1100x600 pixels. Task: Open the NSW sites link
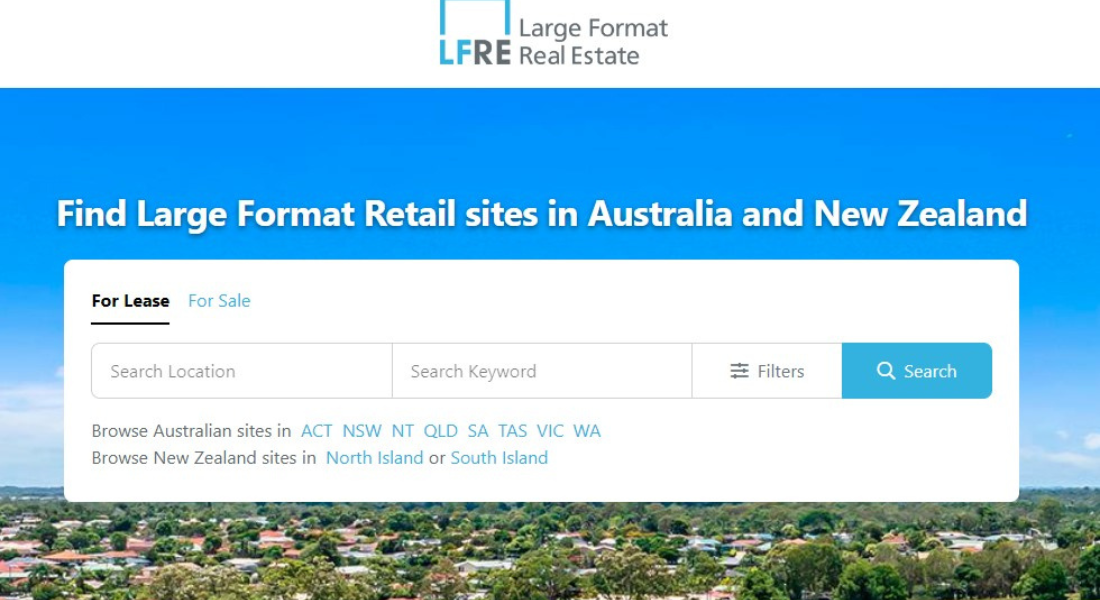[362, 431]
